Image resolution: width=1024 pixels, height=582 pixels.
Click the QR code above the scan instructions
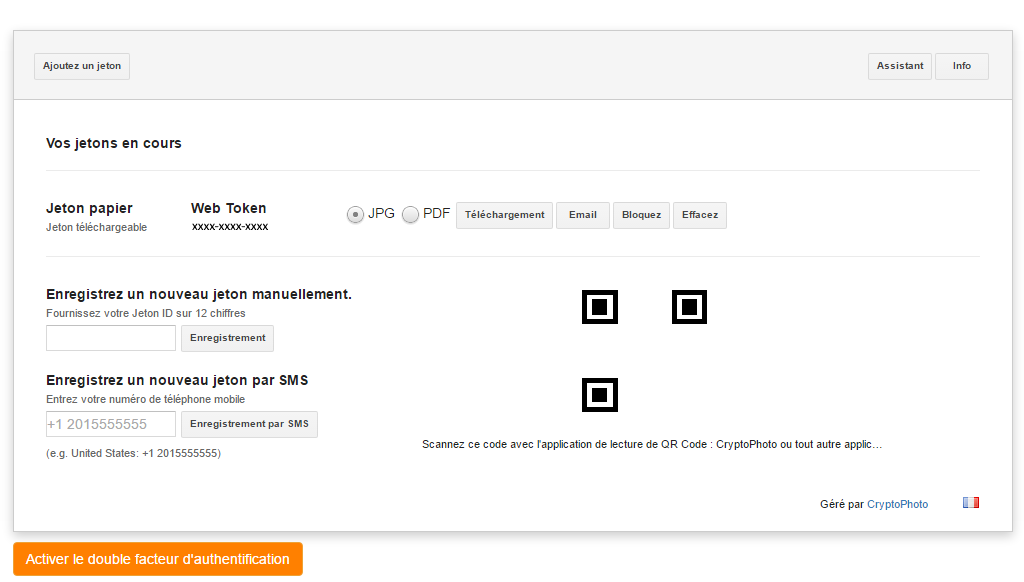599,395
